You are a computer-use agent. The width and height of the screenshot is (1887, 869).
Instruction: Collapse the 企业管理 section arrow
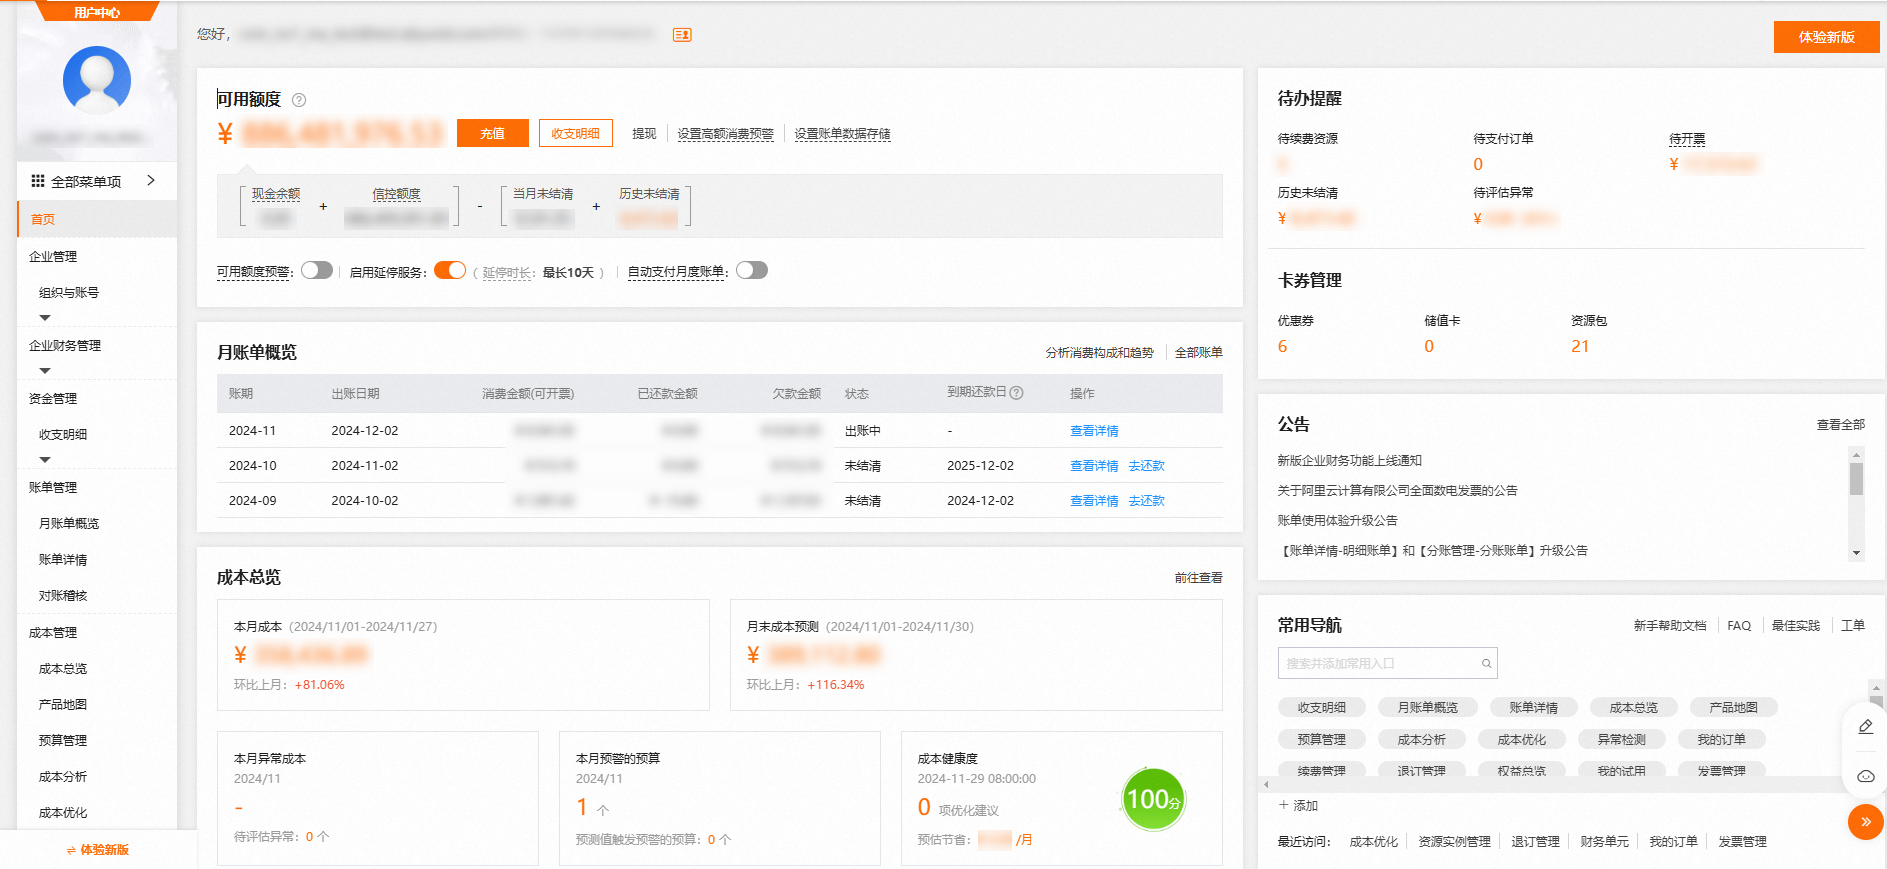coord(44,318)
